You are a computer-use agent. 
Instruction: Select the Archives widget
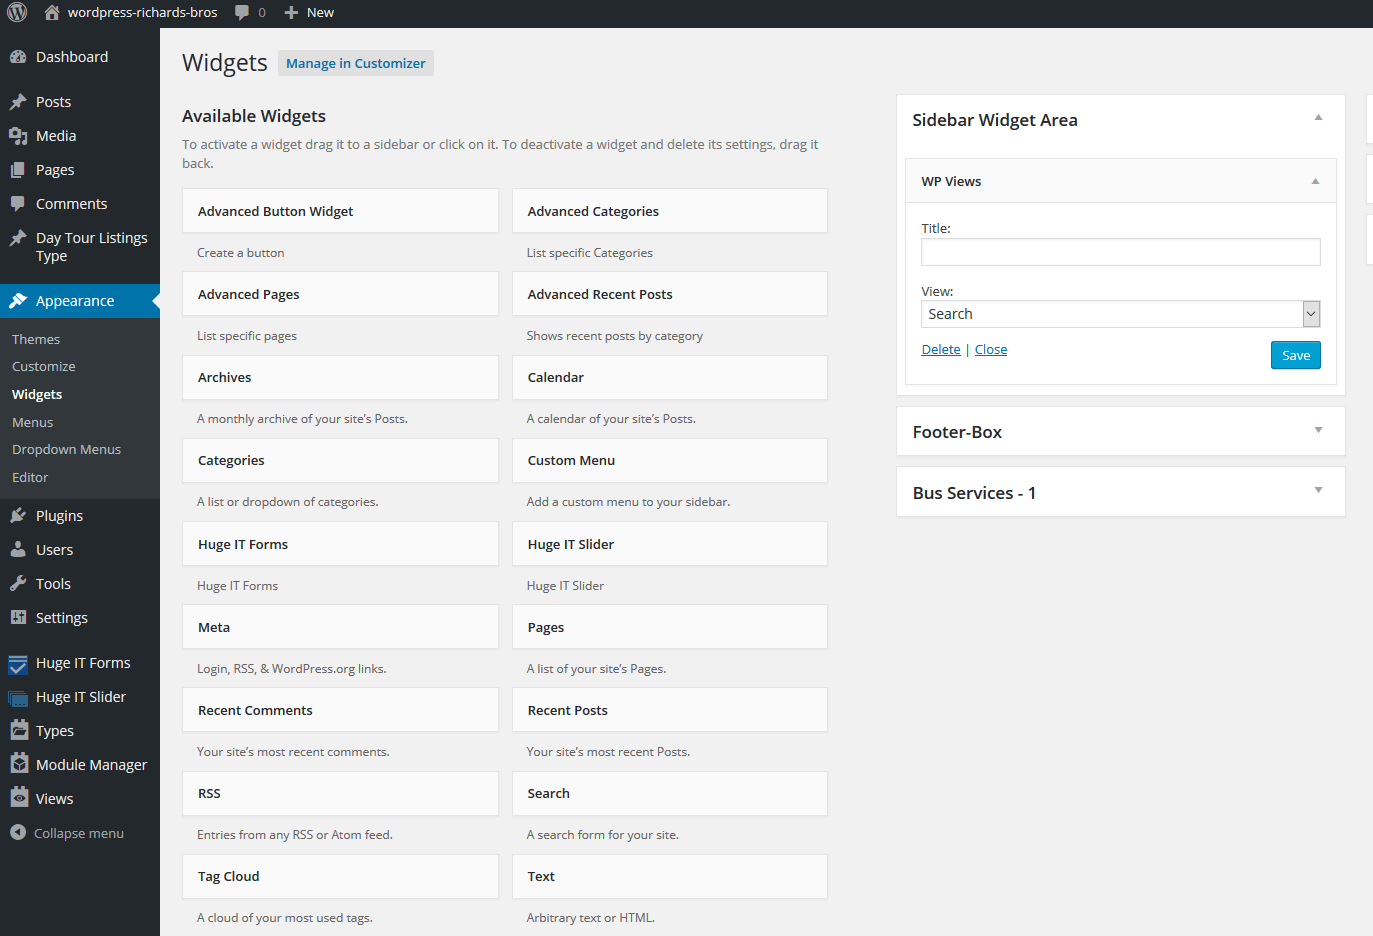click(x=340, y=377)
